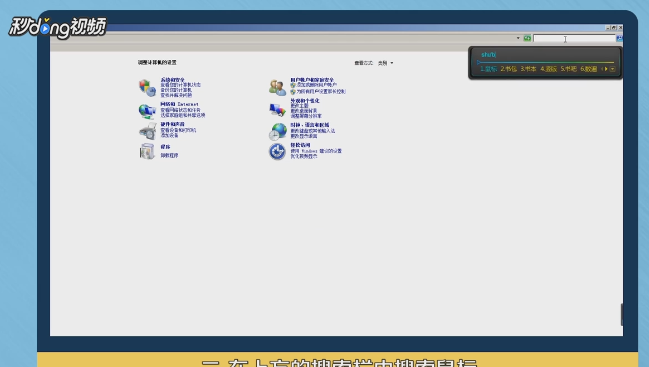Choose IME candidate 2.书包
This screenshot has width=649, height=367.
pos(508,69)
